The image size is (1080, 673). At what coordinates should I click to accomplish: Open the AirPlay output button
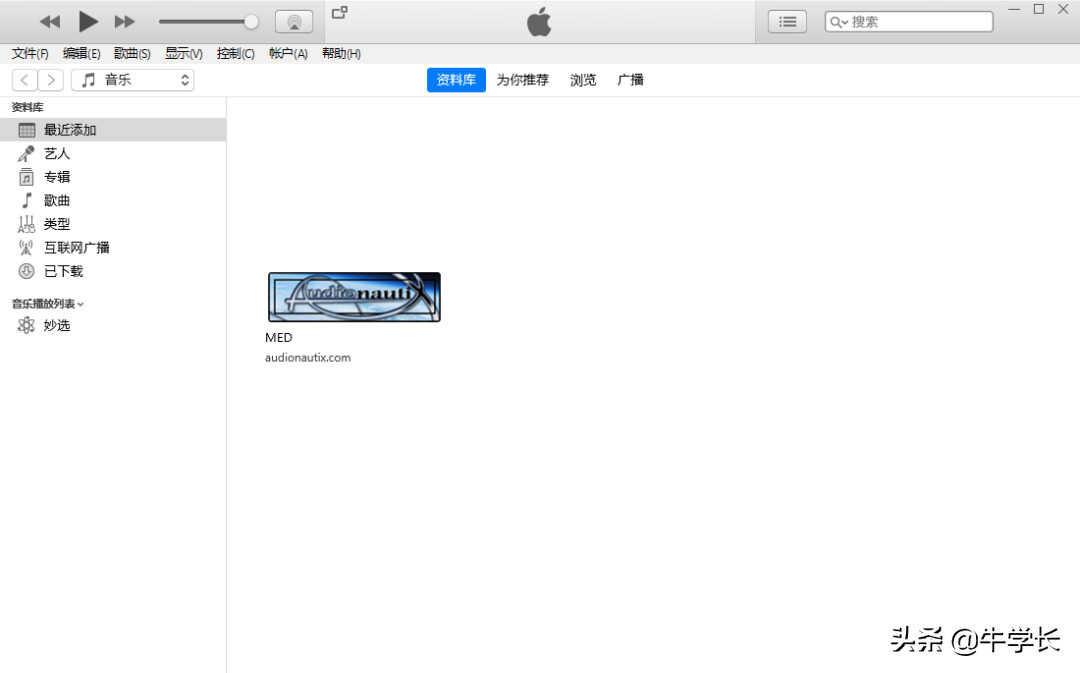coord(294,22)
